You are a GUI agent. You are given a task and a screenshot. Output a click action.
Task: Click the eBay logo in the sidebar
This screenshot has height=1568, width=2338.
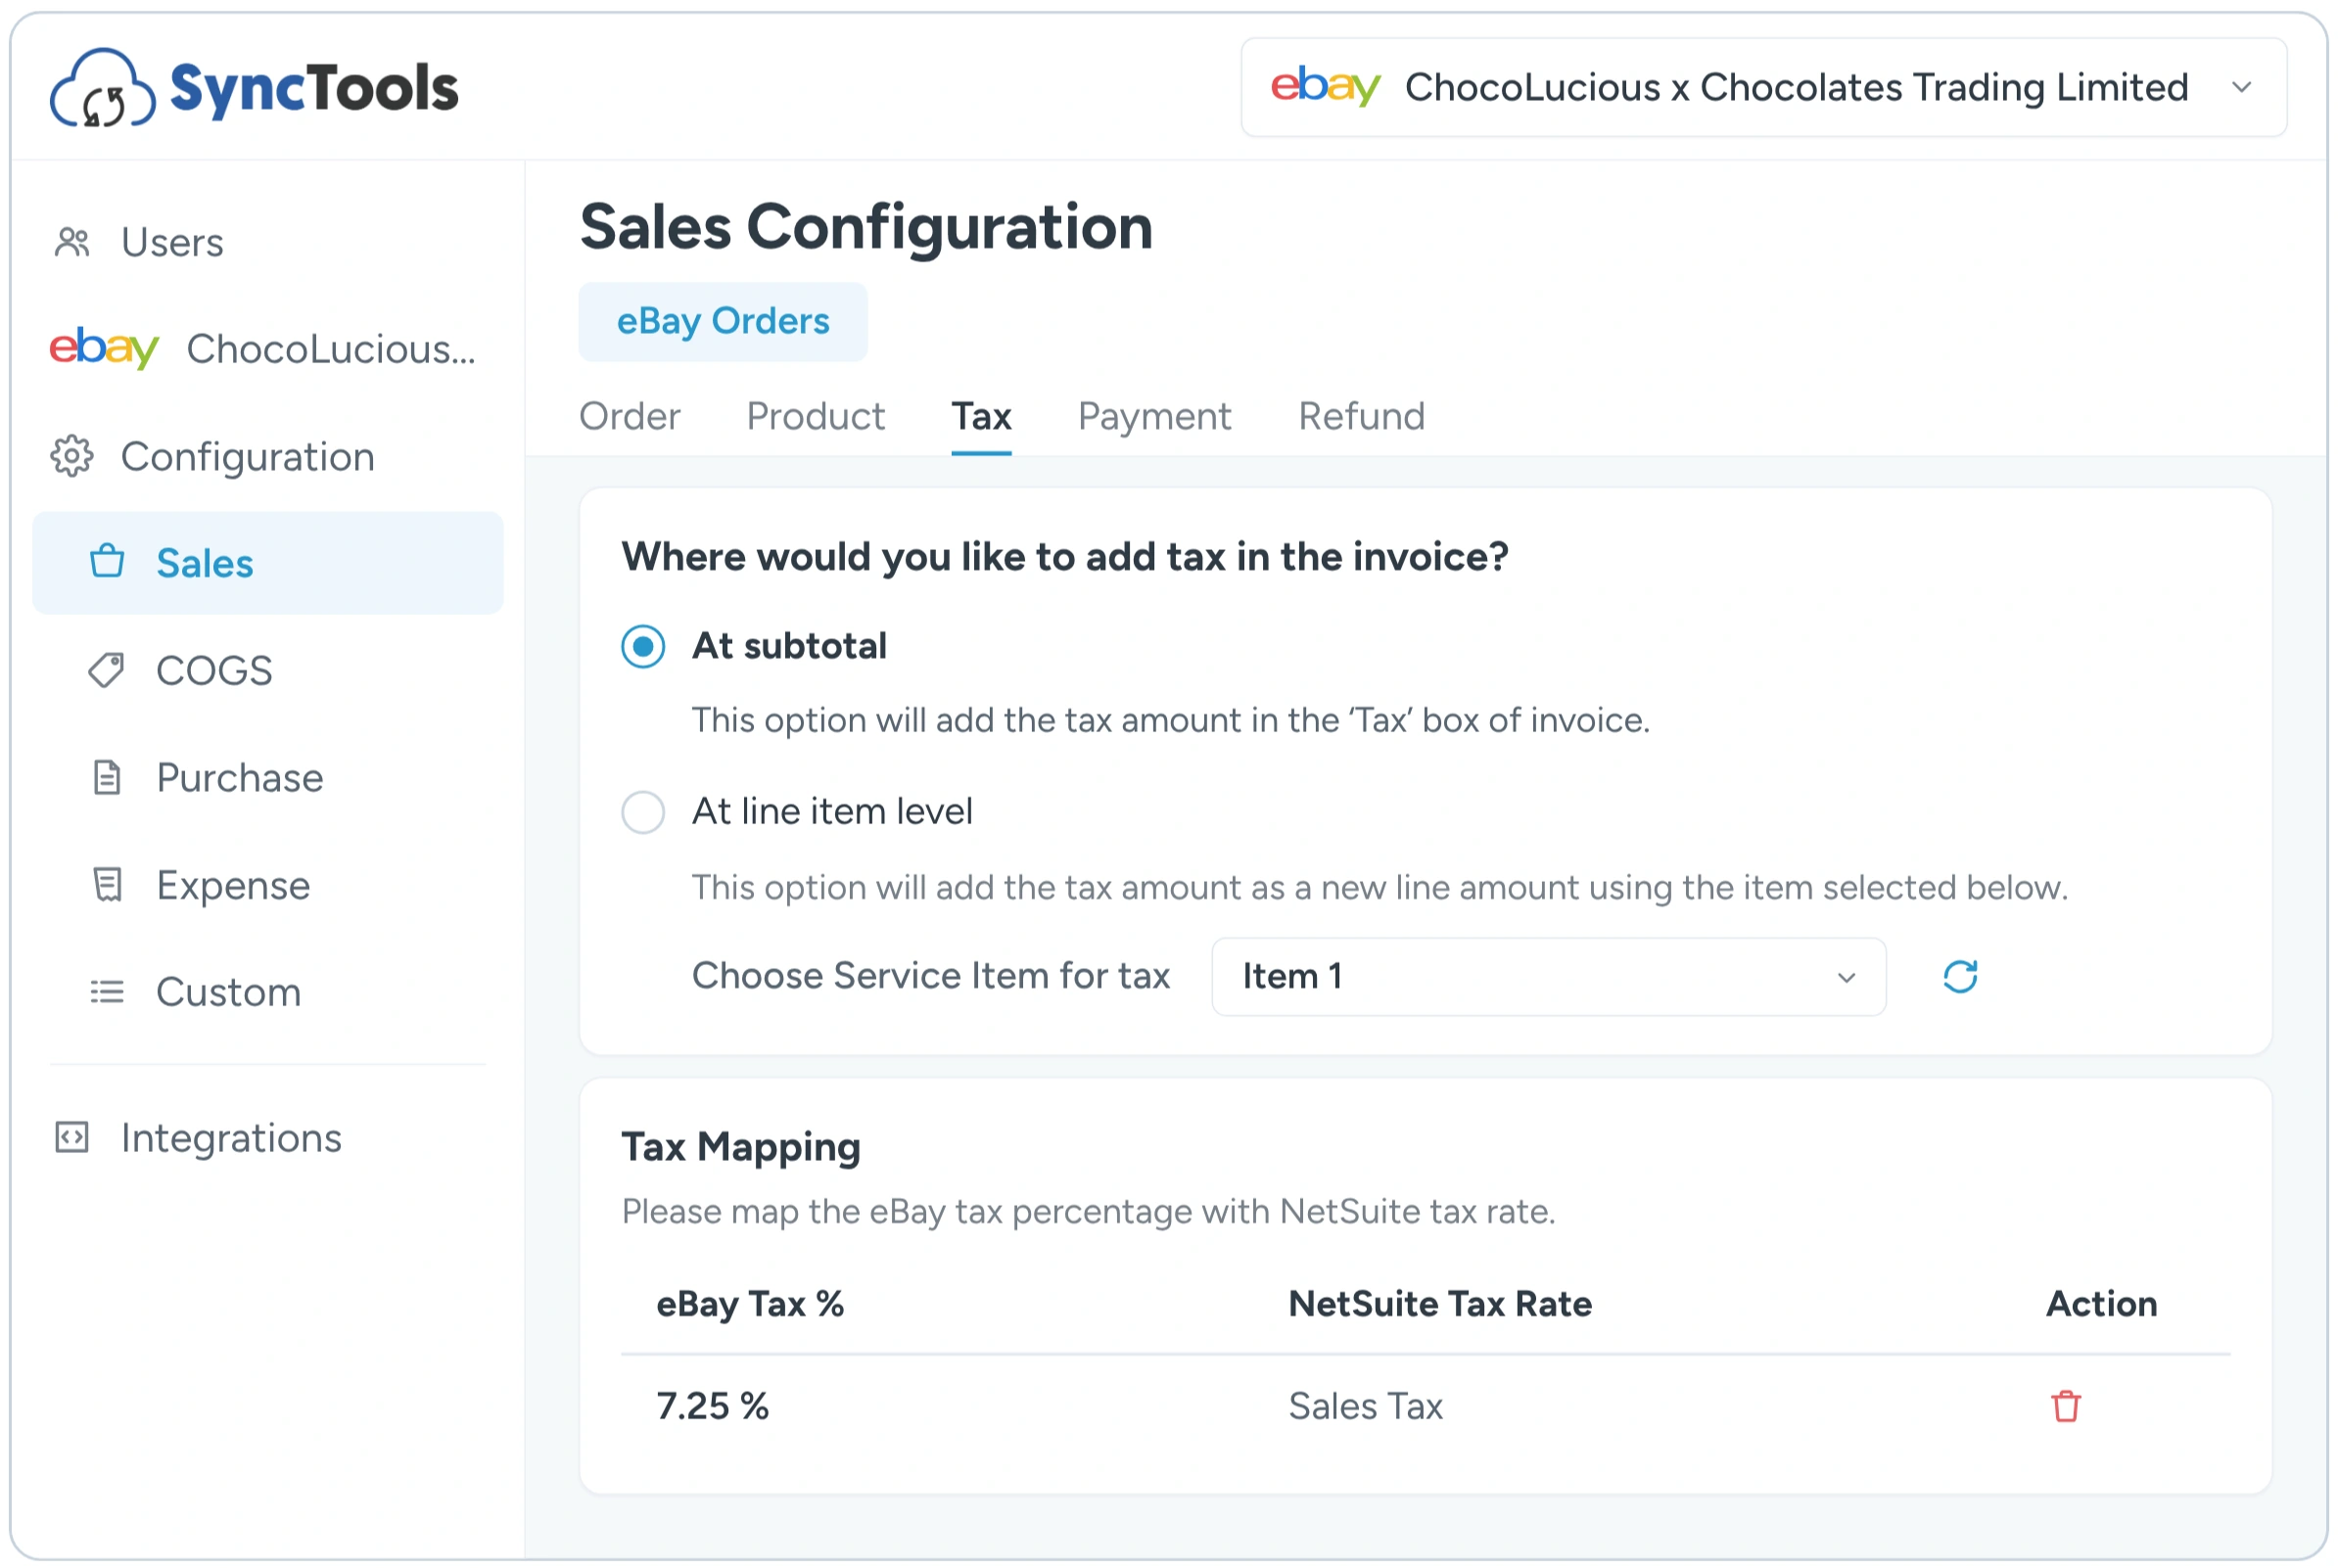pos(104,348)
